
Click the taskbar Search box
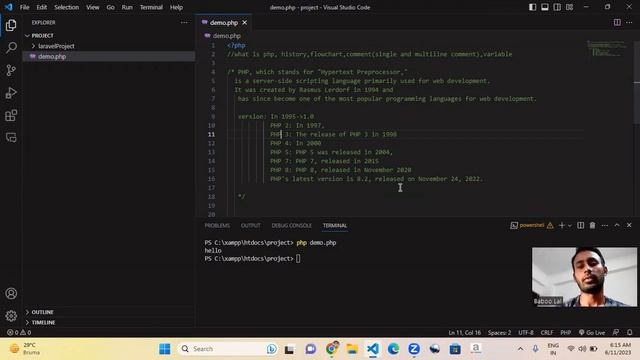pos(229,349)
